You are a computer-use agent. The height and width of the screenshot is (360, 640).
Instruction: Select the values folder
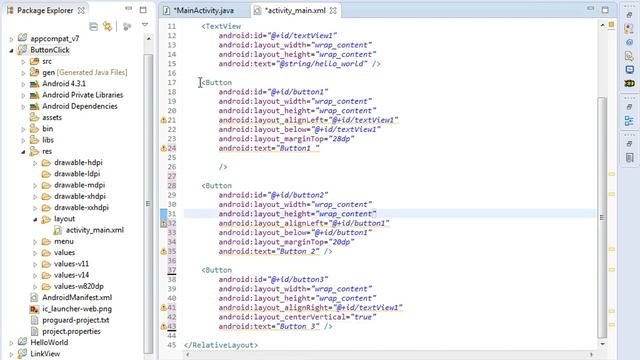(58, 253)
